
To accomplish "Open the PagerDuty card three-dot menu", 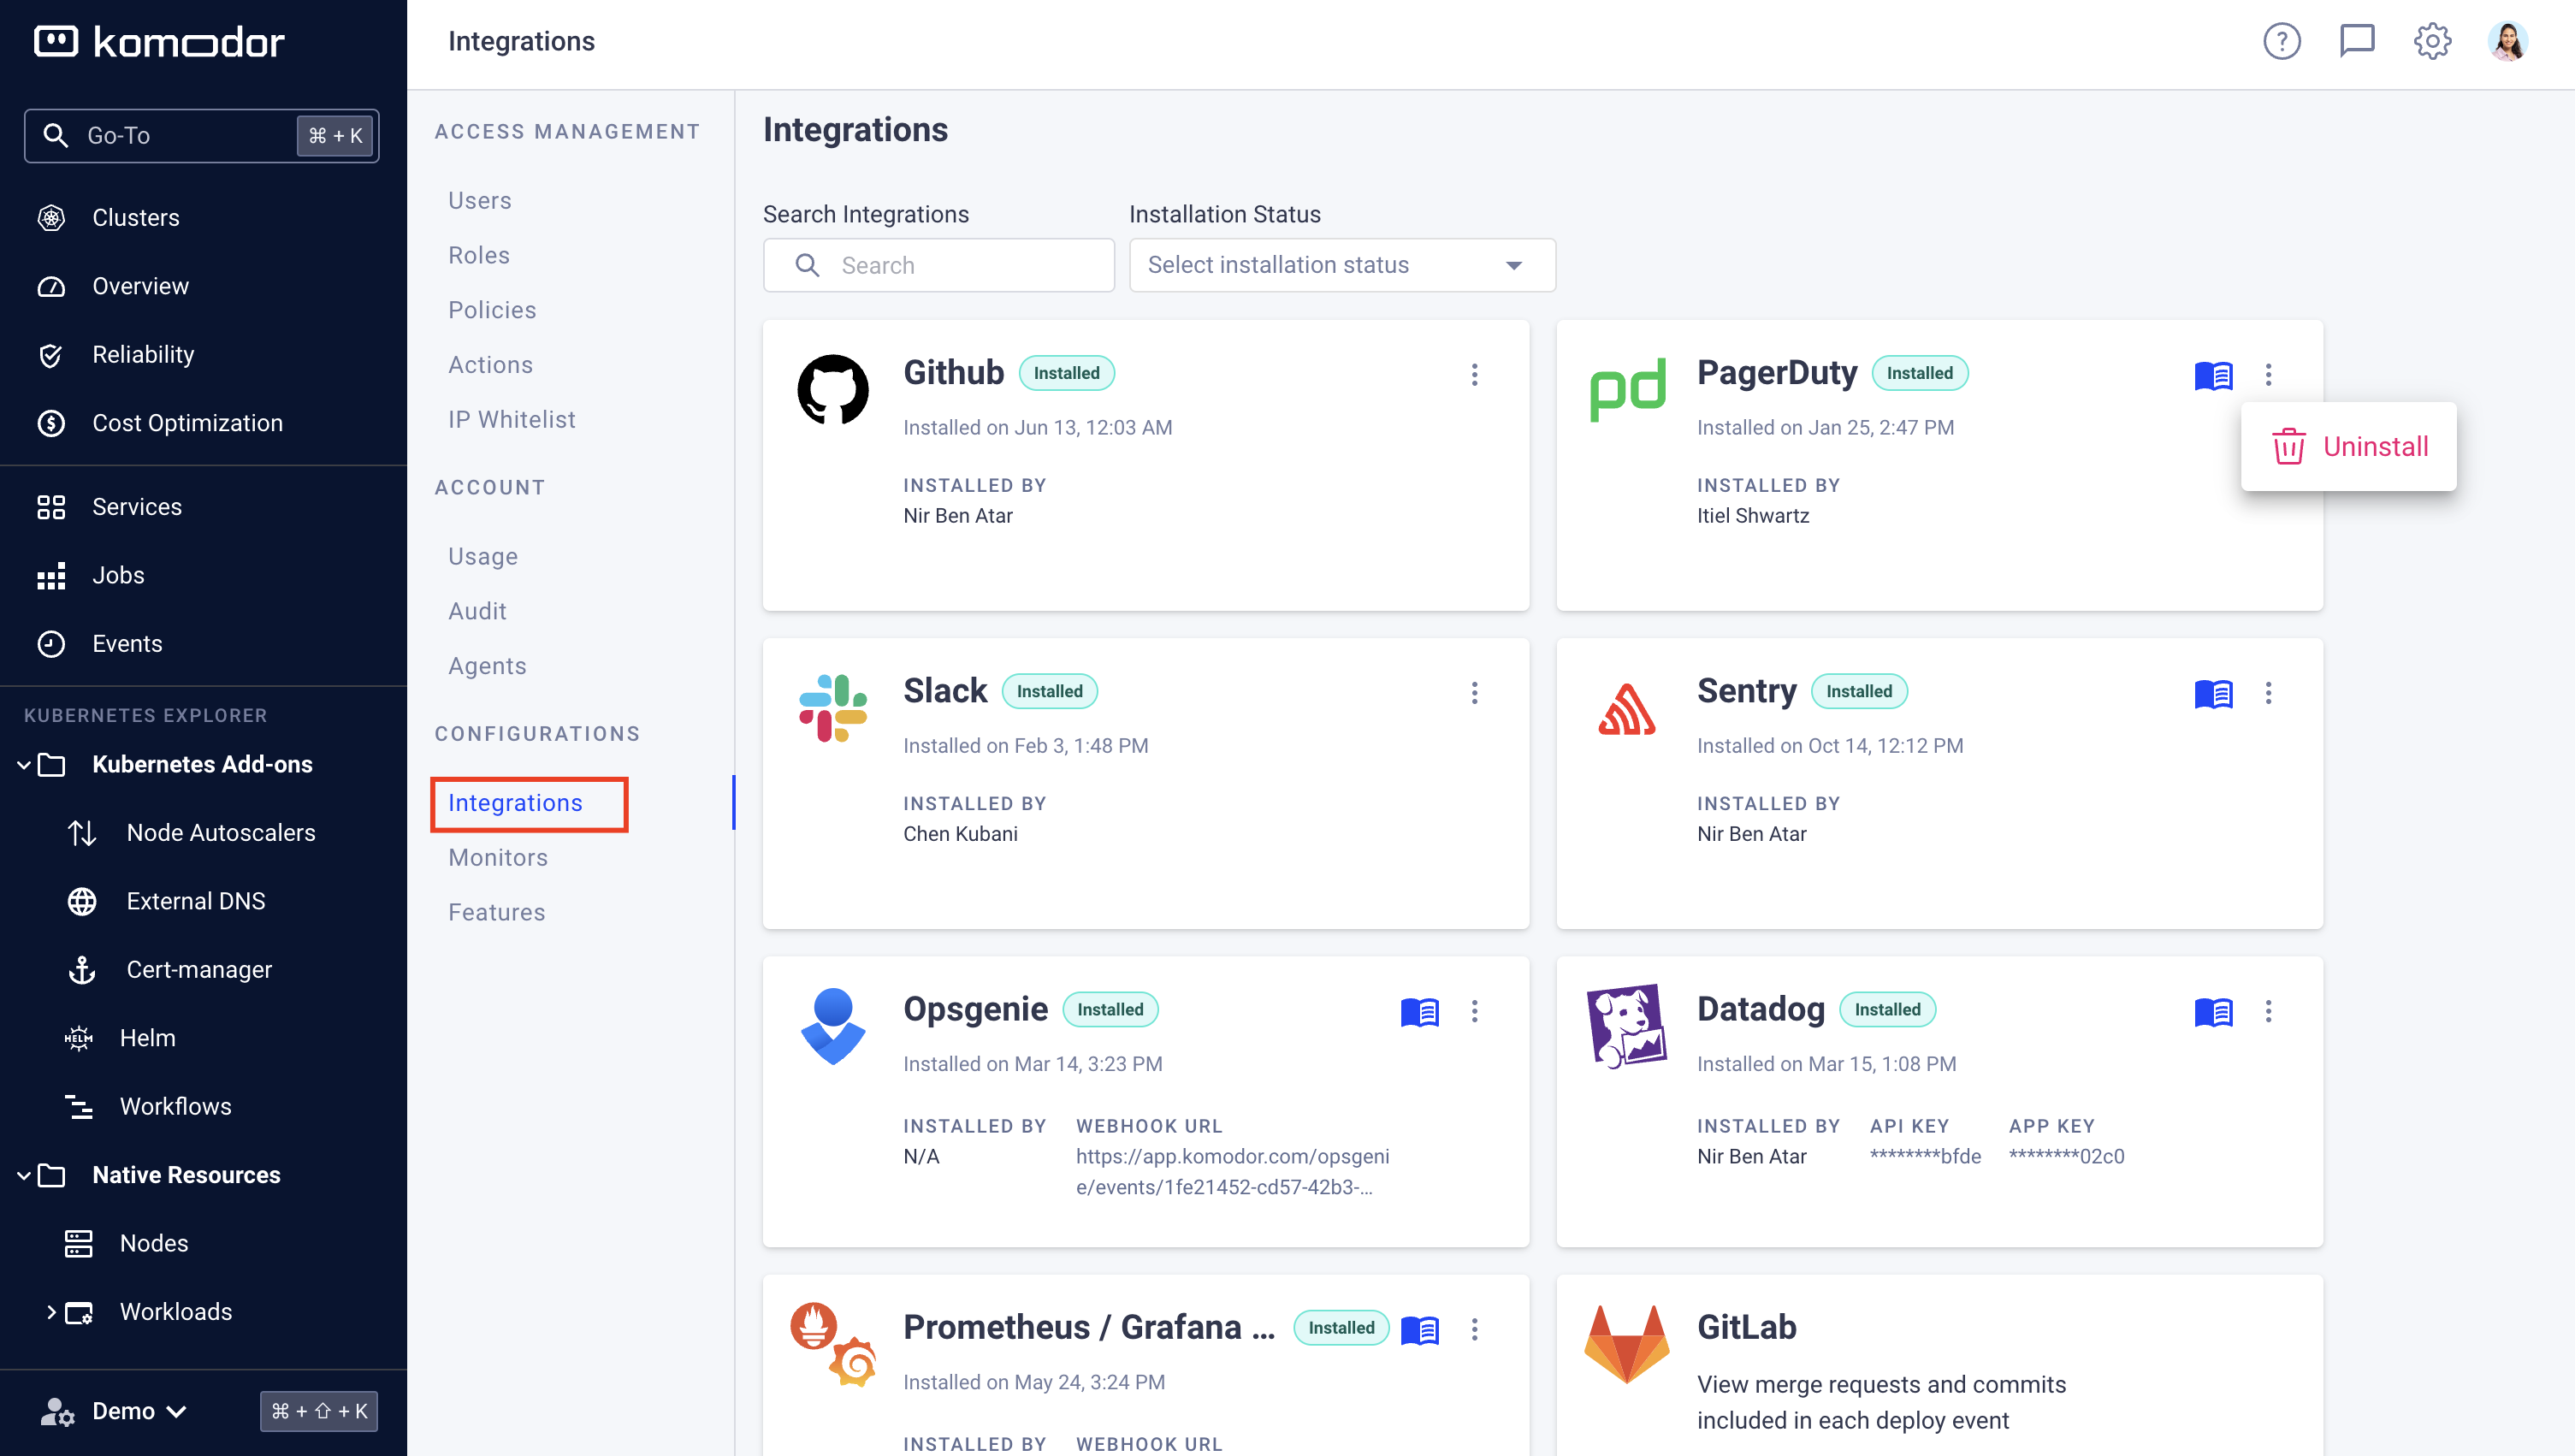I will click(x=2268, y=375).
